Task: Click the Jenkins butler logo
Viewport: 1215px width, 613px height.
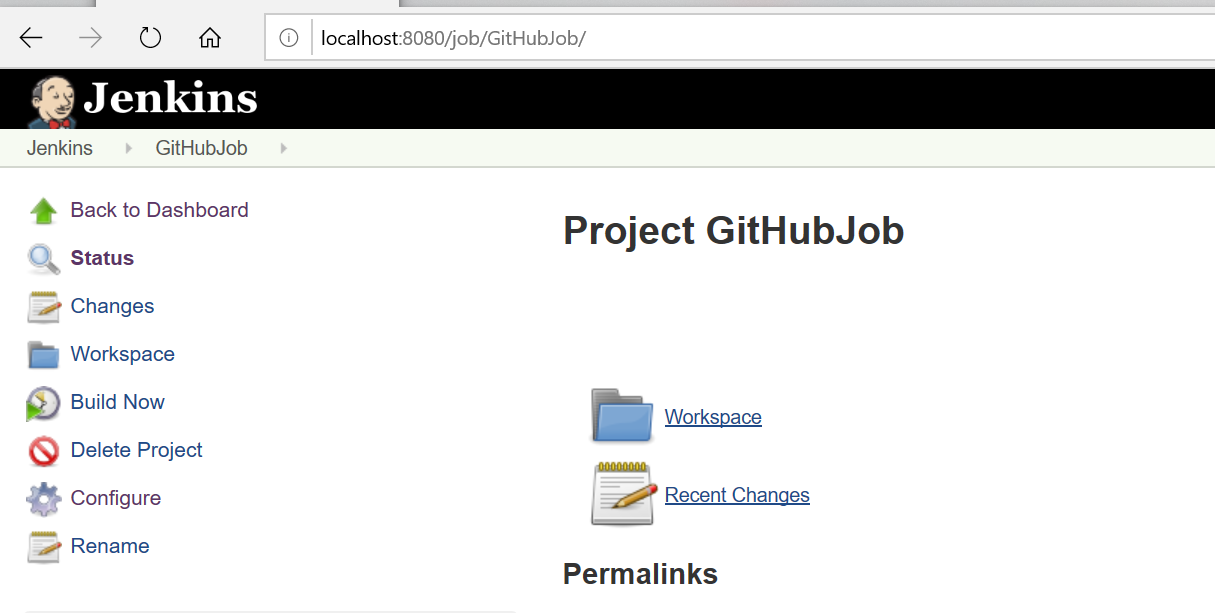Action: (52, 101)
